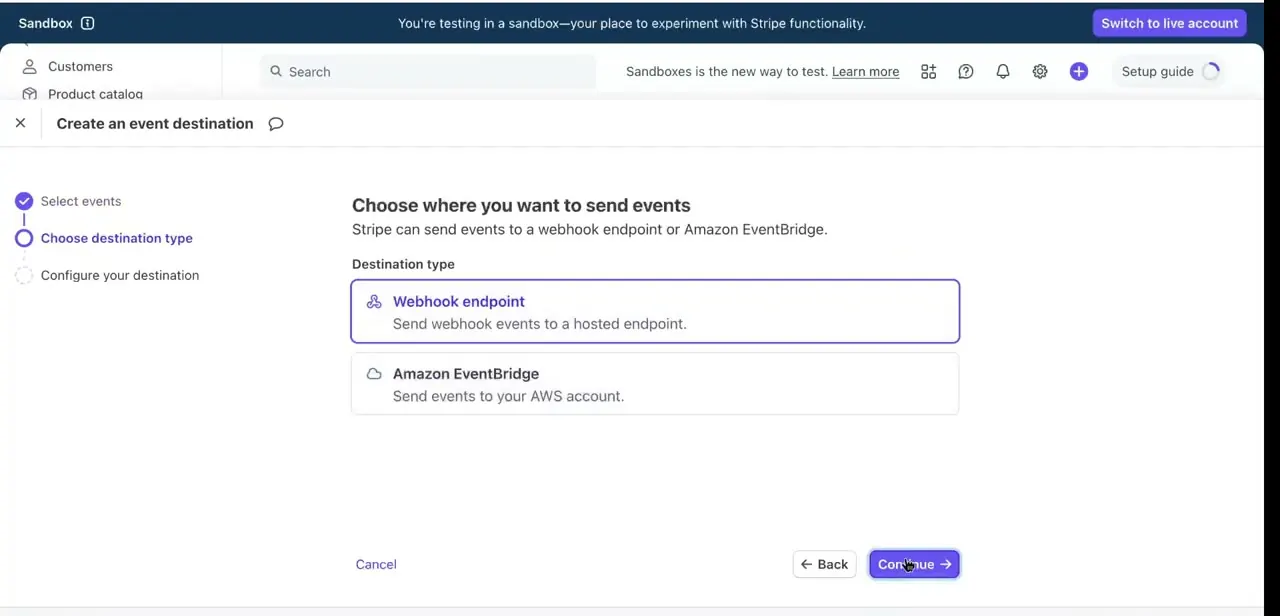Open the notifications bell
Viewport: 1280px width, 616px height.
(x=1003, y=71)
